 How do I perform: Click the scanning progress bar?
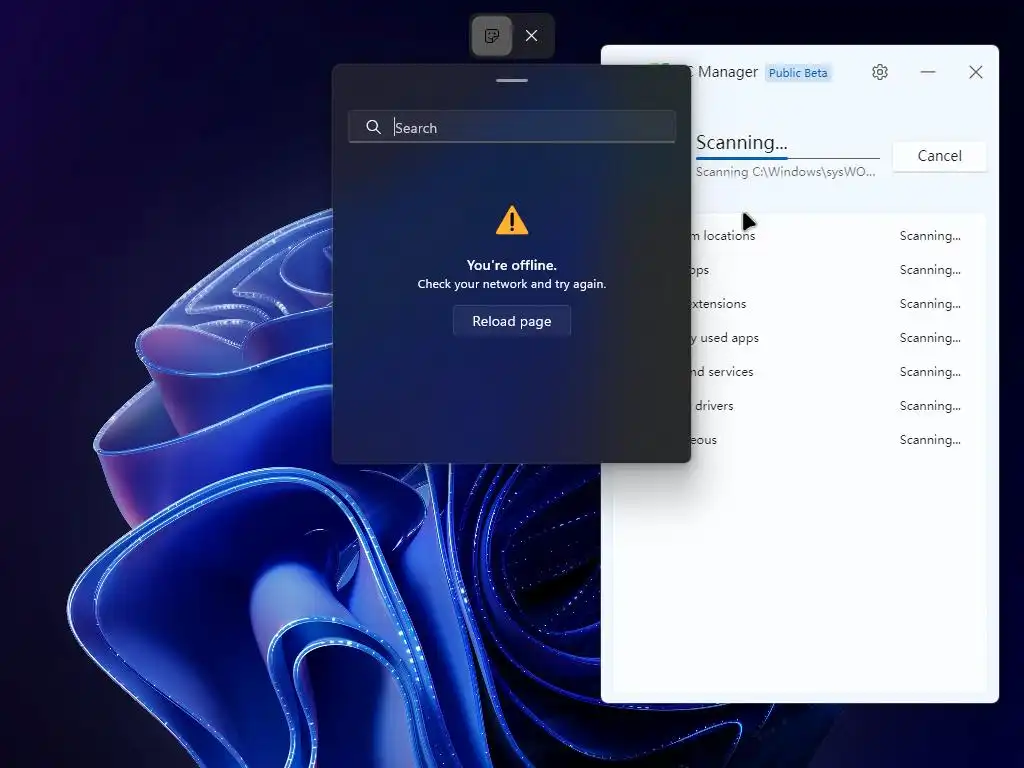(x=788, y=158)
